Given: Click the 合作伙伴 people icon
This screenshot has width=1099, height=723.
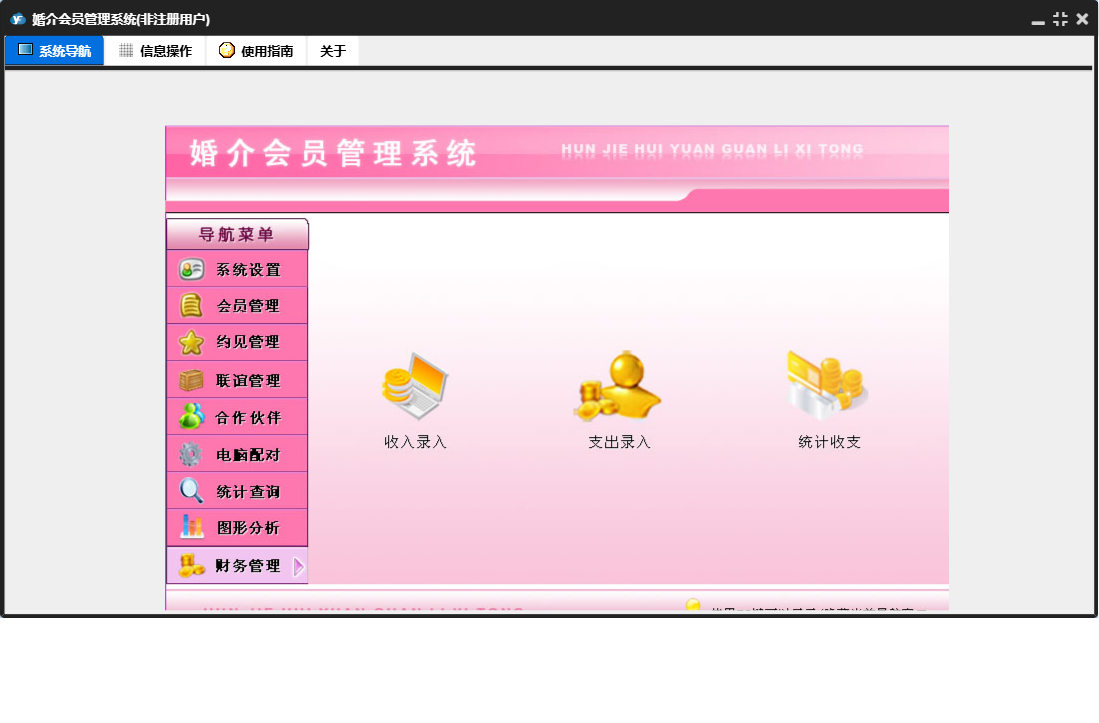Looking at the screenshot, I should [191, 417].
